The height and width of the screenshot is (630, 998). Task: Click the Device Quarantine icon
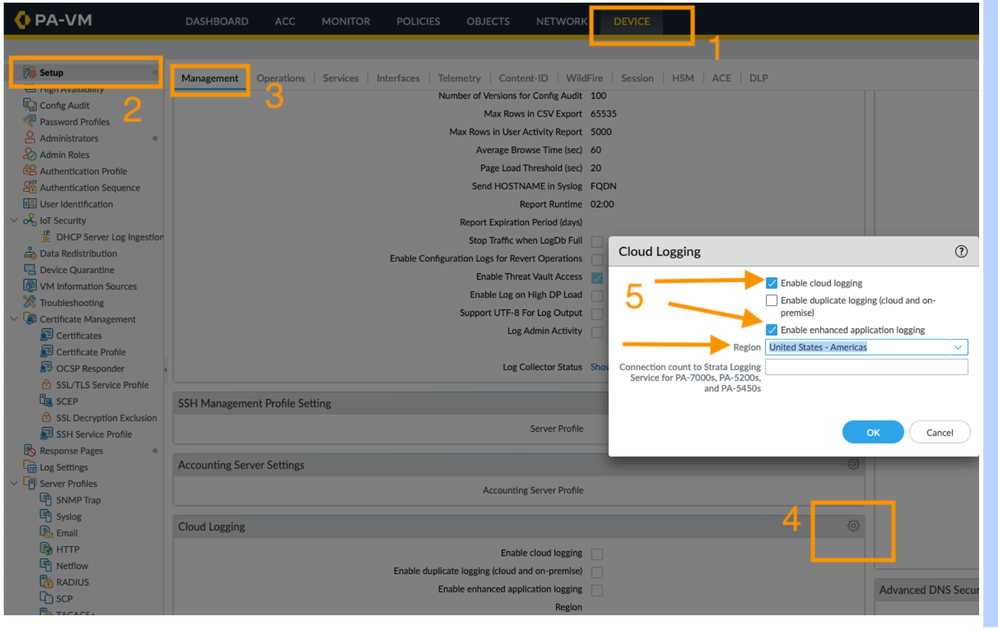pyautogui.click(x=29, y=269)
